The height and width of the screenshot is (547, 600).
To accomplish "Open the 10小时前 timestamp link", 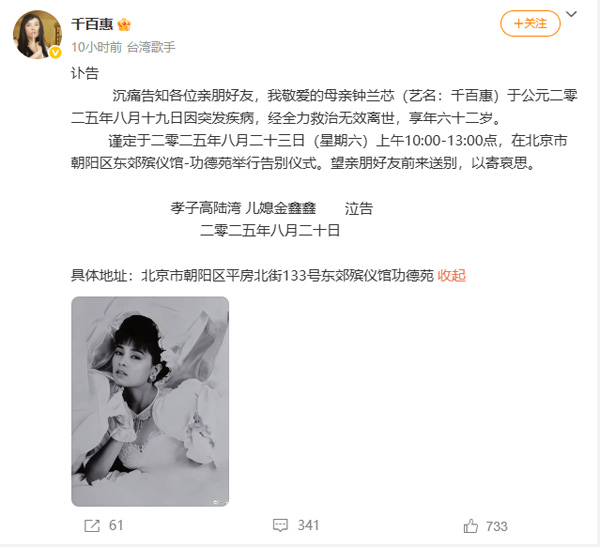I will [96, 47].
